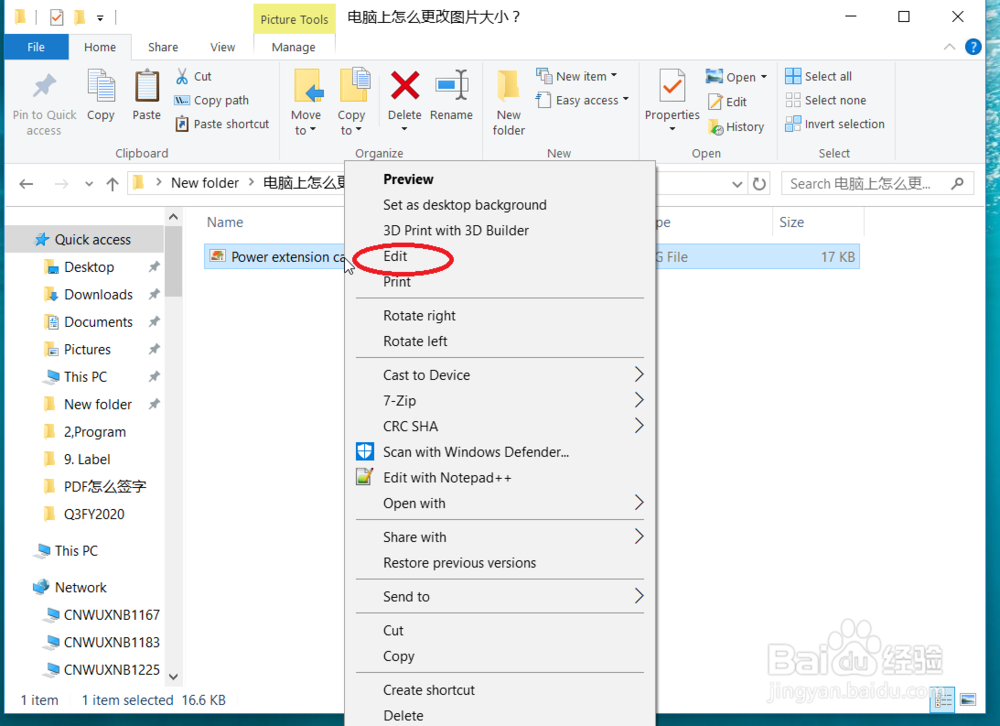Collapse the ribbon with the chevron
The width and height of the screenshot is (1000, 726).
pos(949,47)
